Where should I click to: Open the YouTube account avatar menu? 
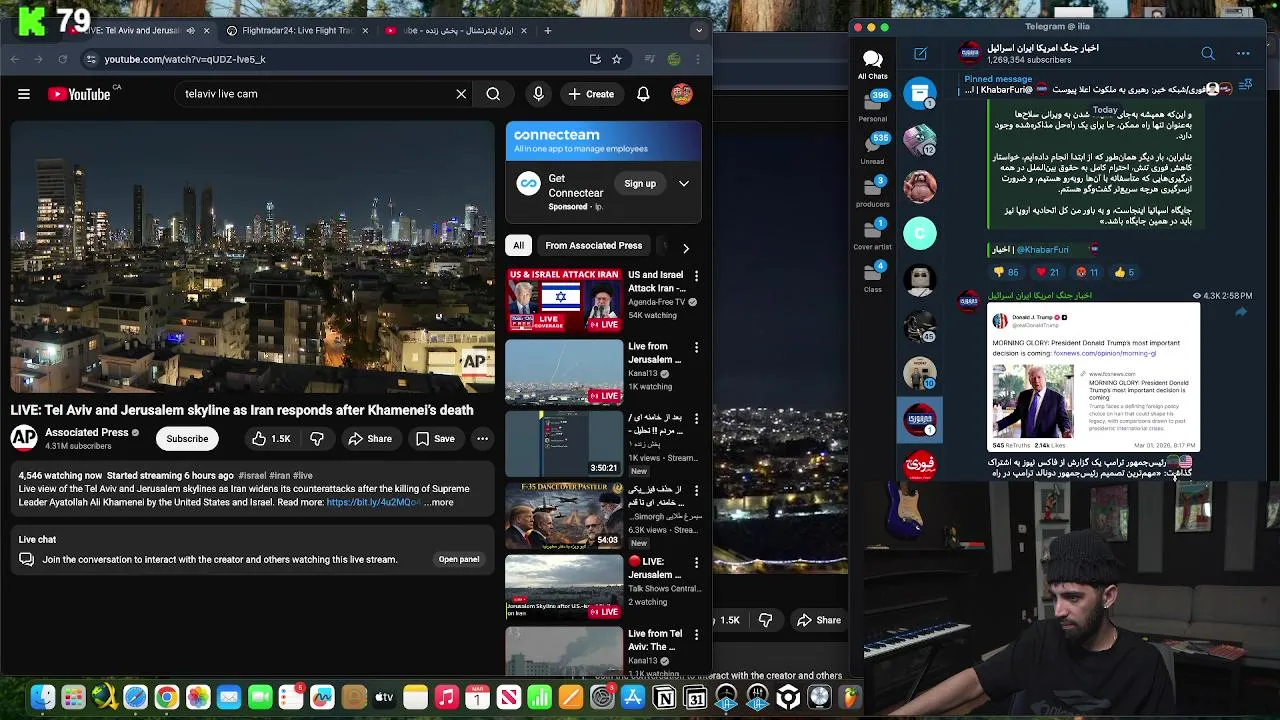(682, 94)
